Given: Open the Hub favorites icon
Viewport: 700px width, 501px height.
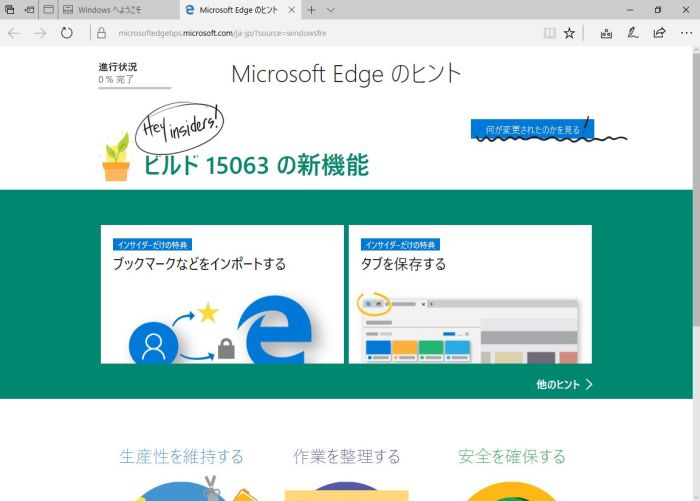Looking at the screenshot, I should pos(606,33).
